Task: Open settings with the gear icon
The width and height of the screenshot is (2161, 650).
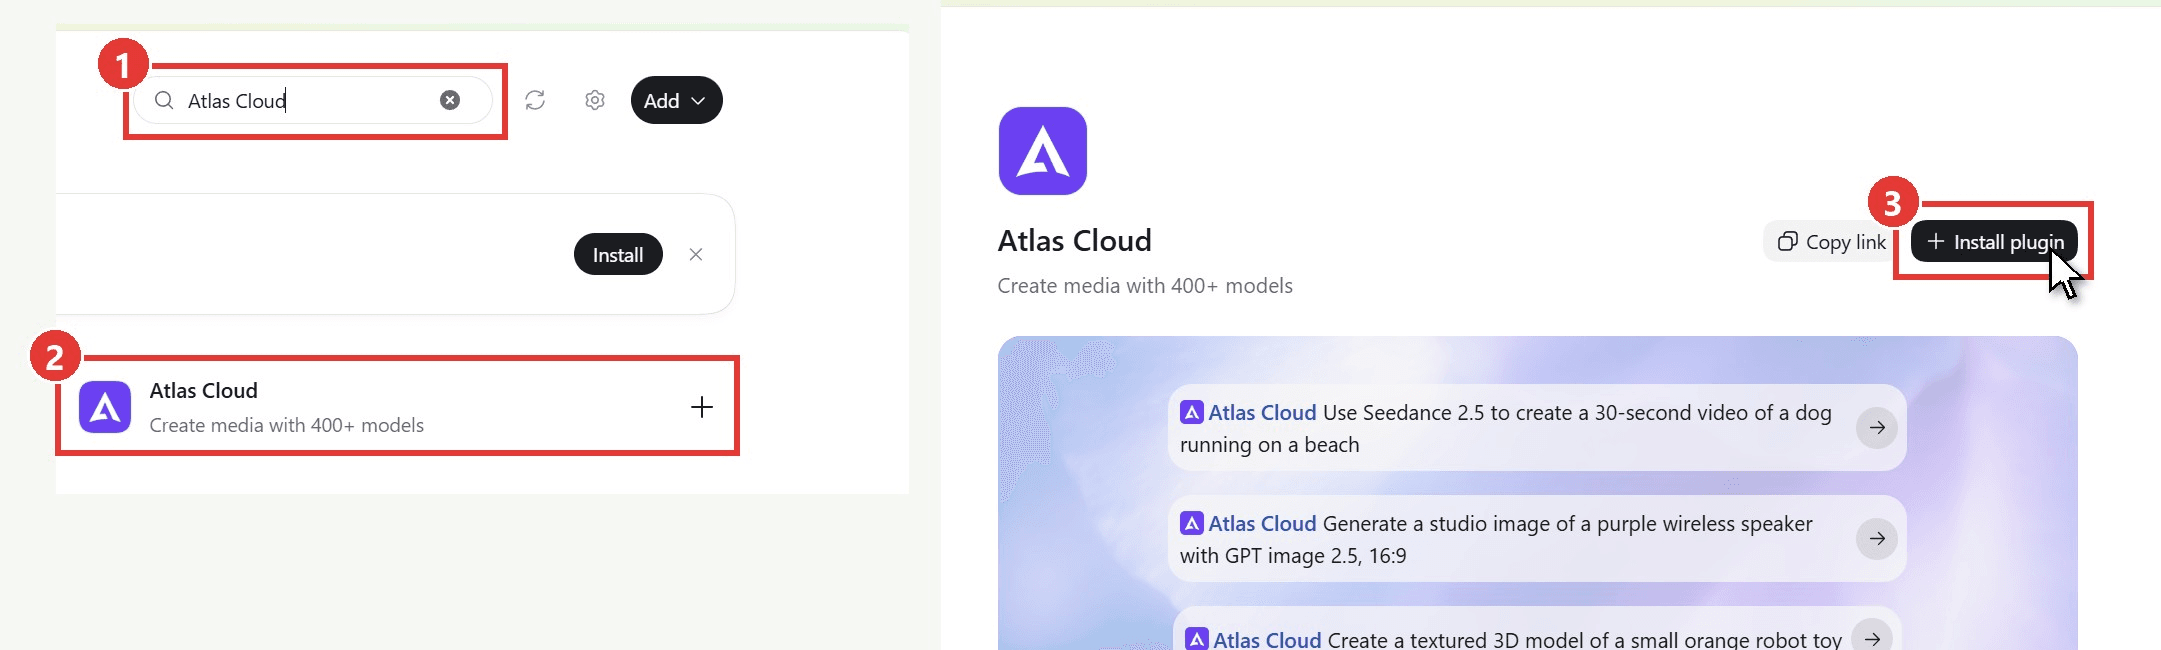Action: tap(595, 100)
